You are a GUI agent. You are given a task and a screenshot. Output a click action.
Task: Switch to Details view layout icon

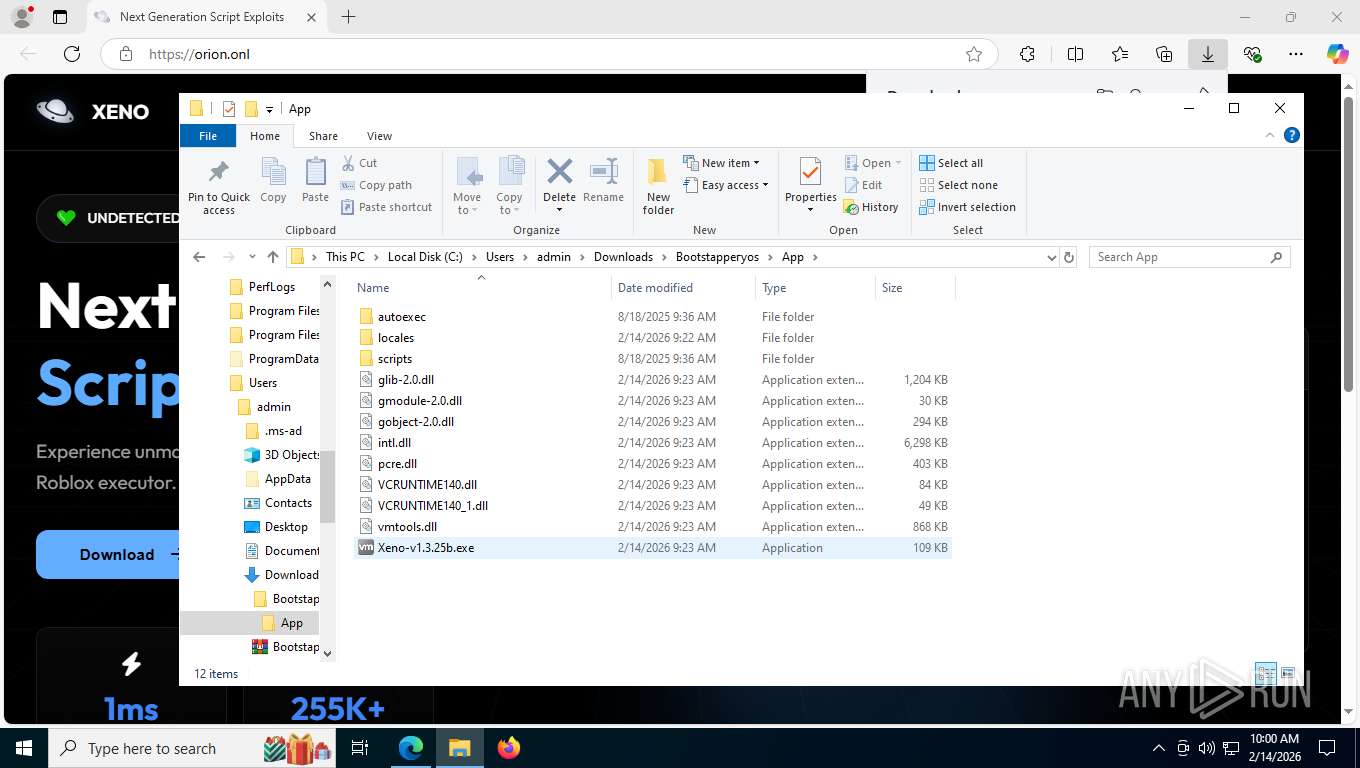click(1266, 673)
